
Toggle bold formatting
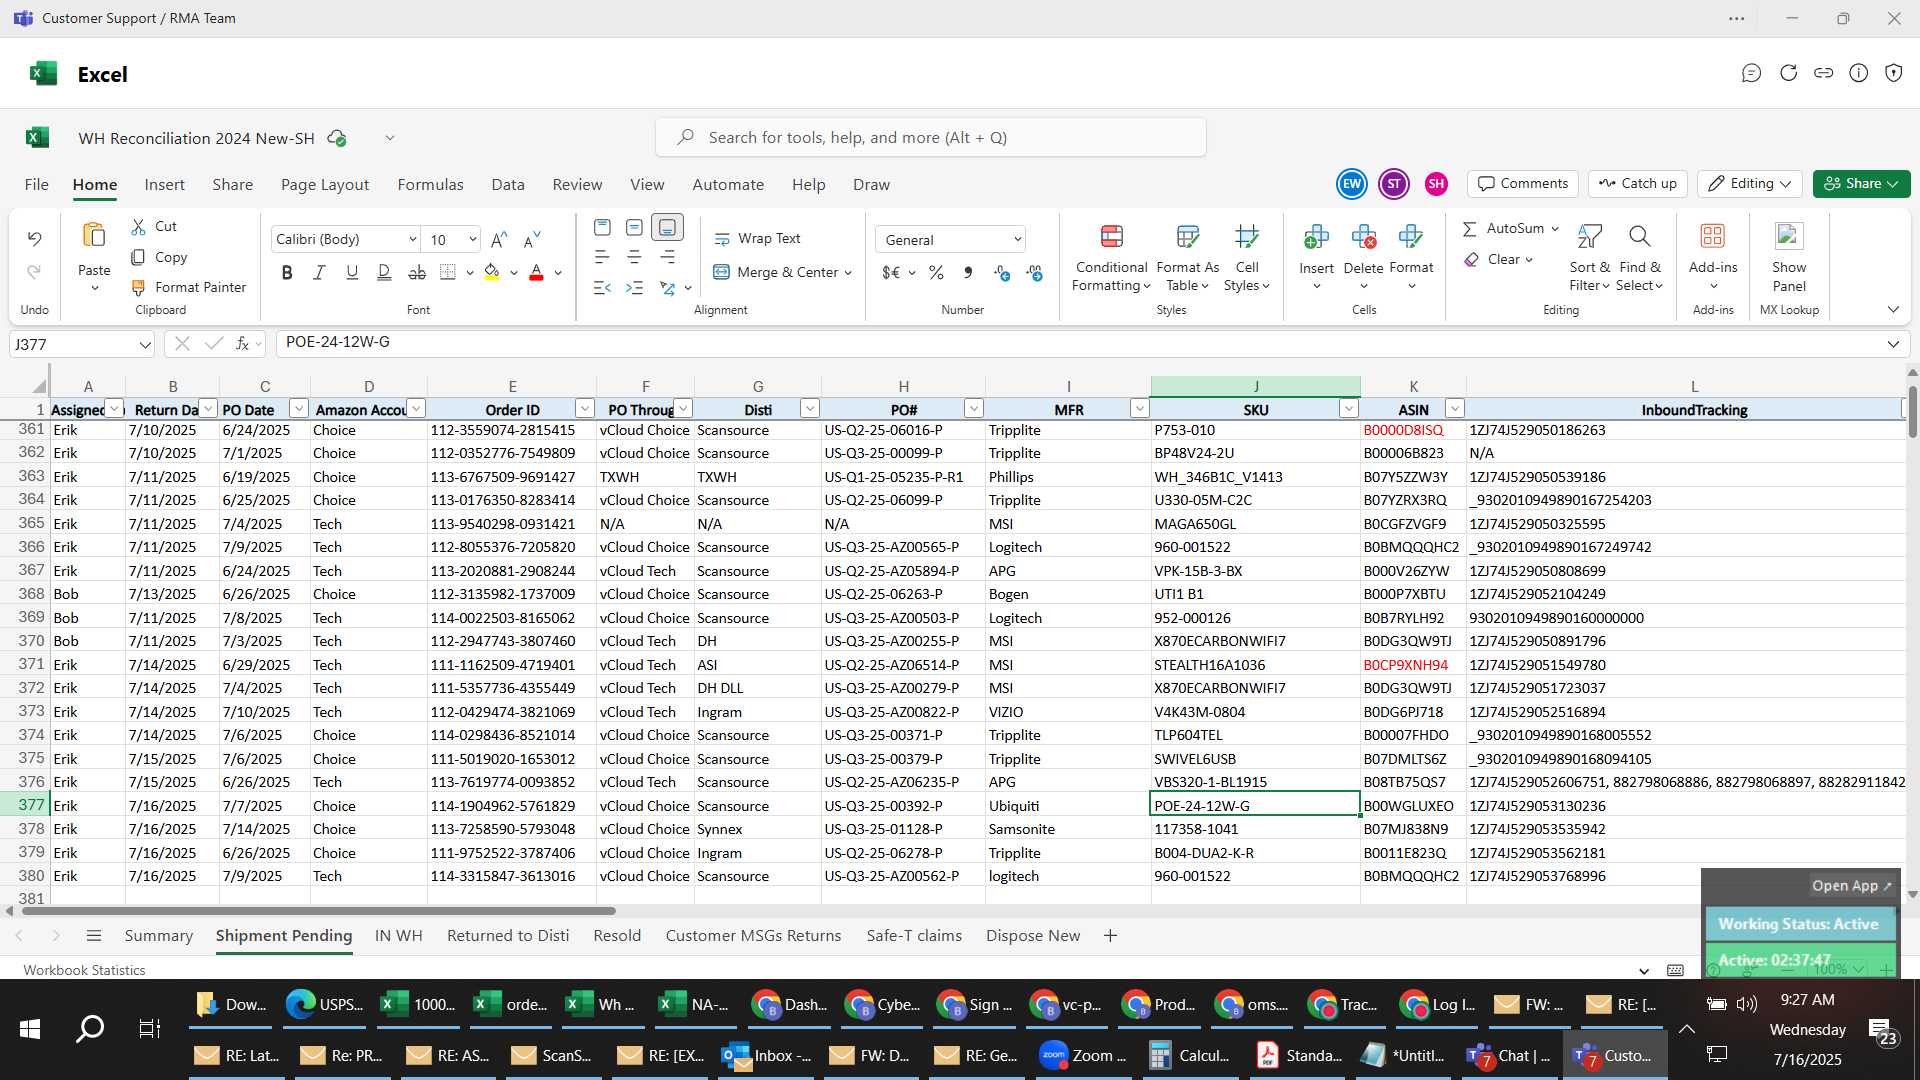click(287, 272)
